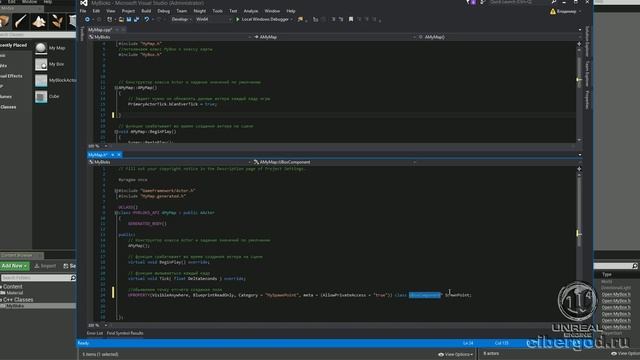Screen dimensions: 640x360
Task: Select the MyBlockActor thumbnail
Action: click(41, 80)
